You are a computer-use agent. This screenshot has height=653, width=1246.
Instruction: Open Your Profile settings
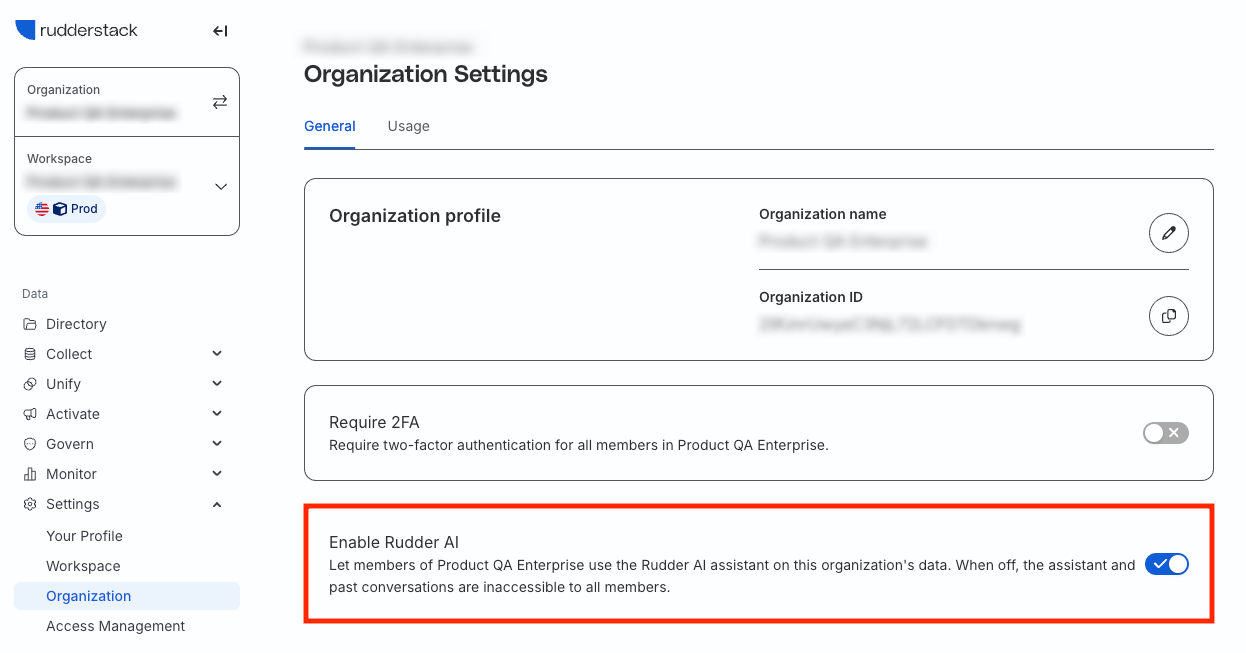[x=84, y=536]
